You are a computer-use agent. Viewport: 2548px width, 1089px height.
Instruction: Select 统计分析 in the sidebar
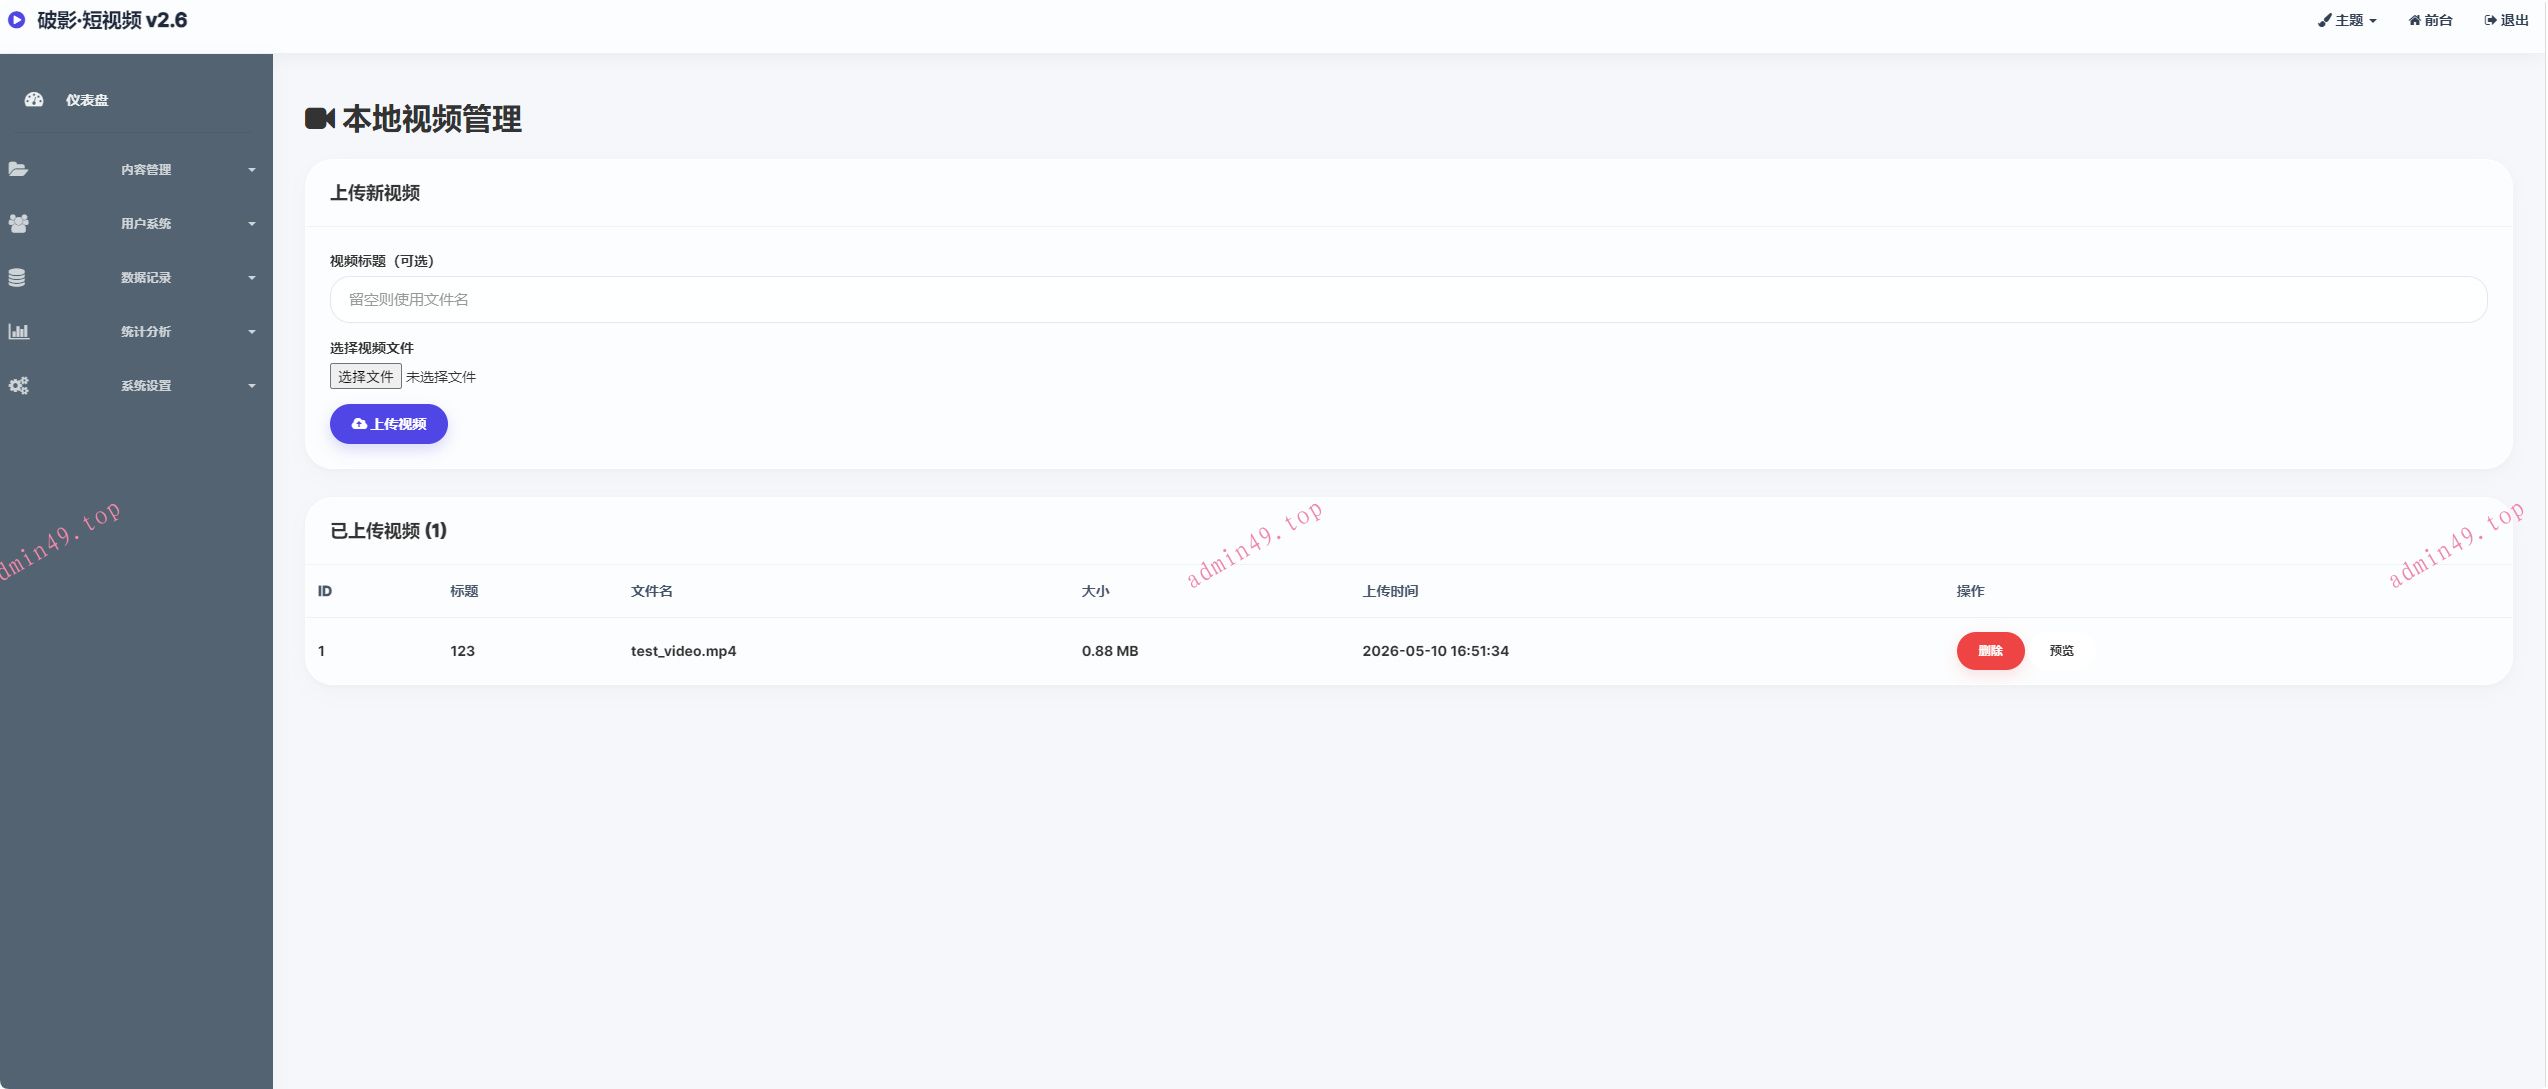[146, 332]
